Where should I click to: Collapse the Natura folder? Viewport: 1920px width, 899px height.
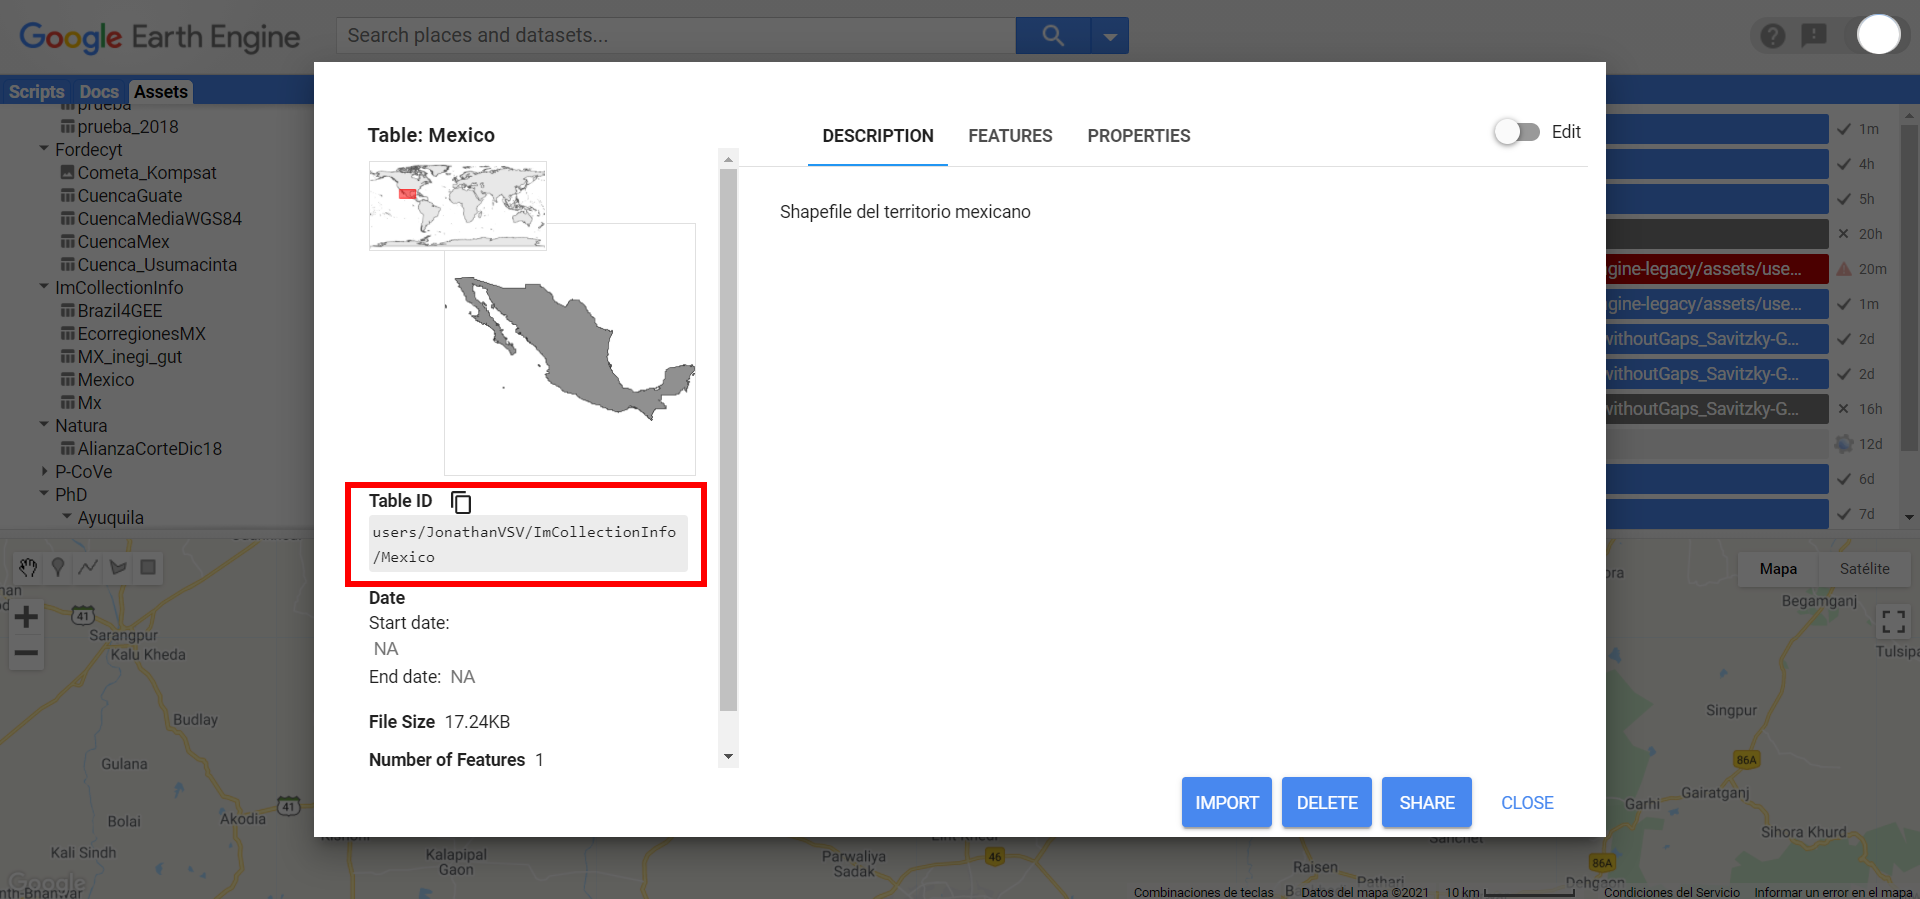44,425
